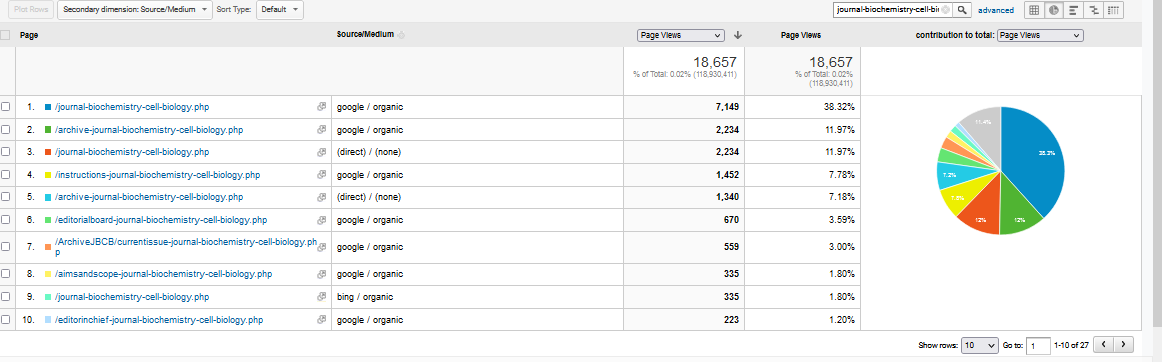Screen dimensions: 1162x362
Task: Open the Page Views metric dropdown in column header
Action: click(x=680, y=35)
